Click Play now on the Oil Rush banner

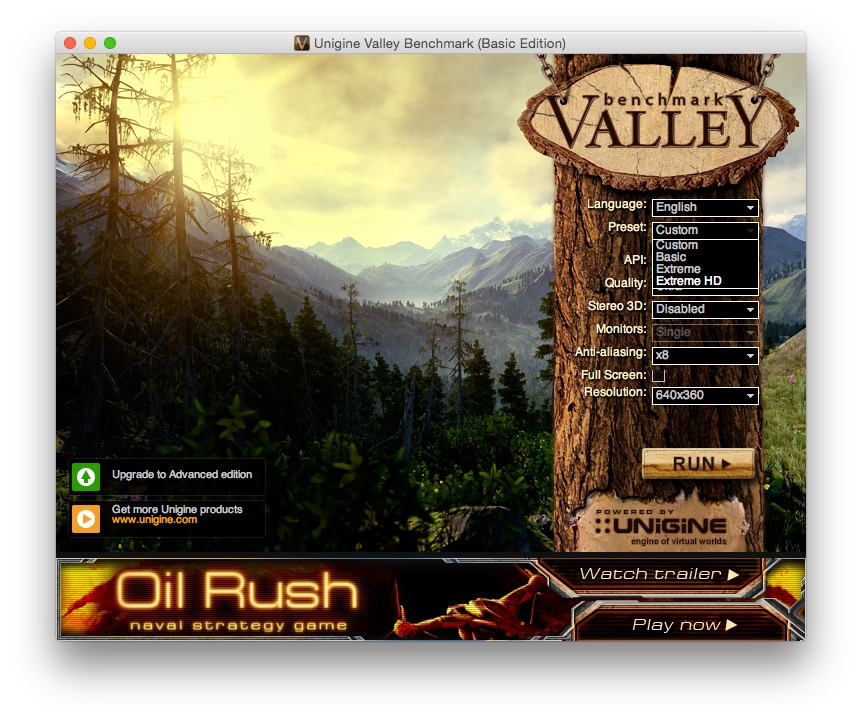click(684, 625)
